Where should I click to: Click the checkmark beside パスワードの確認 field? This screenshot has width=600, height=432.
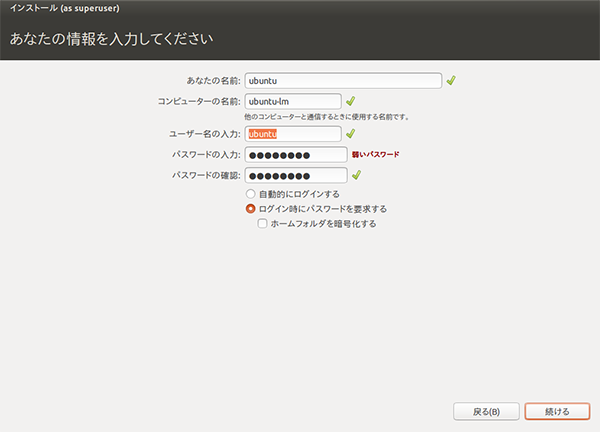(357, 175)
